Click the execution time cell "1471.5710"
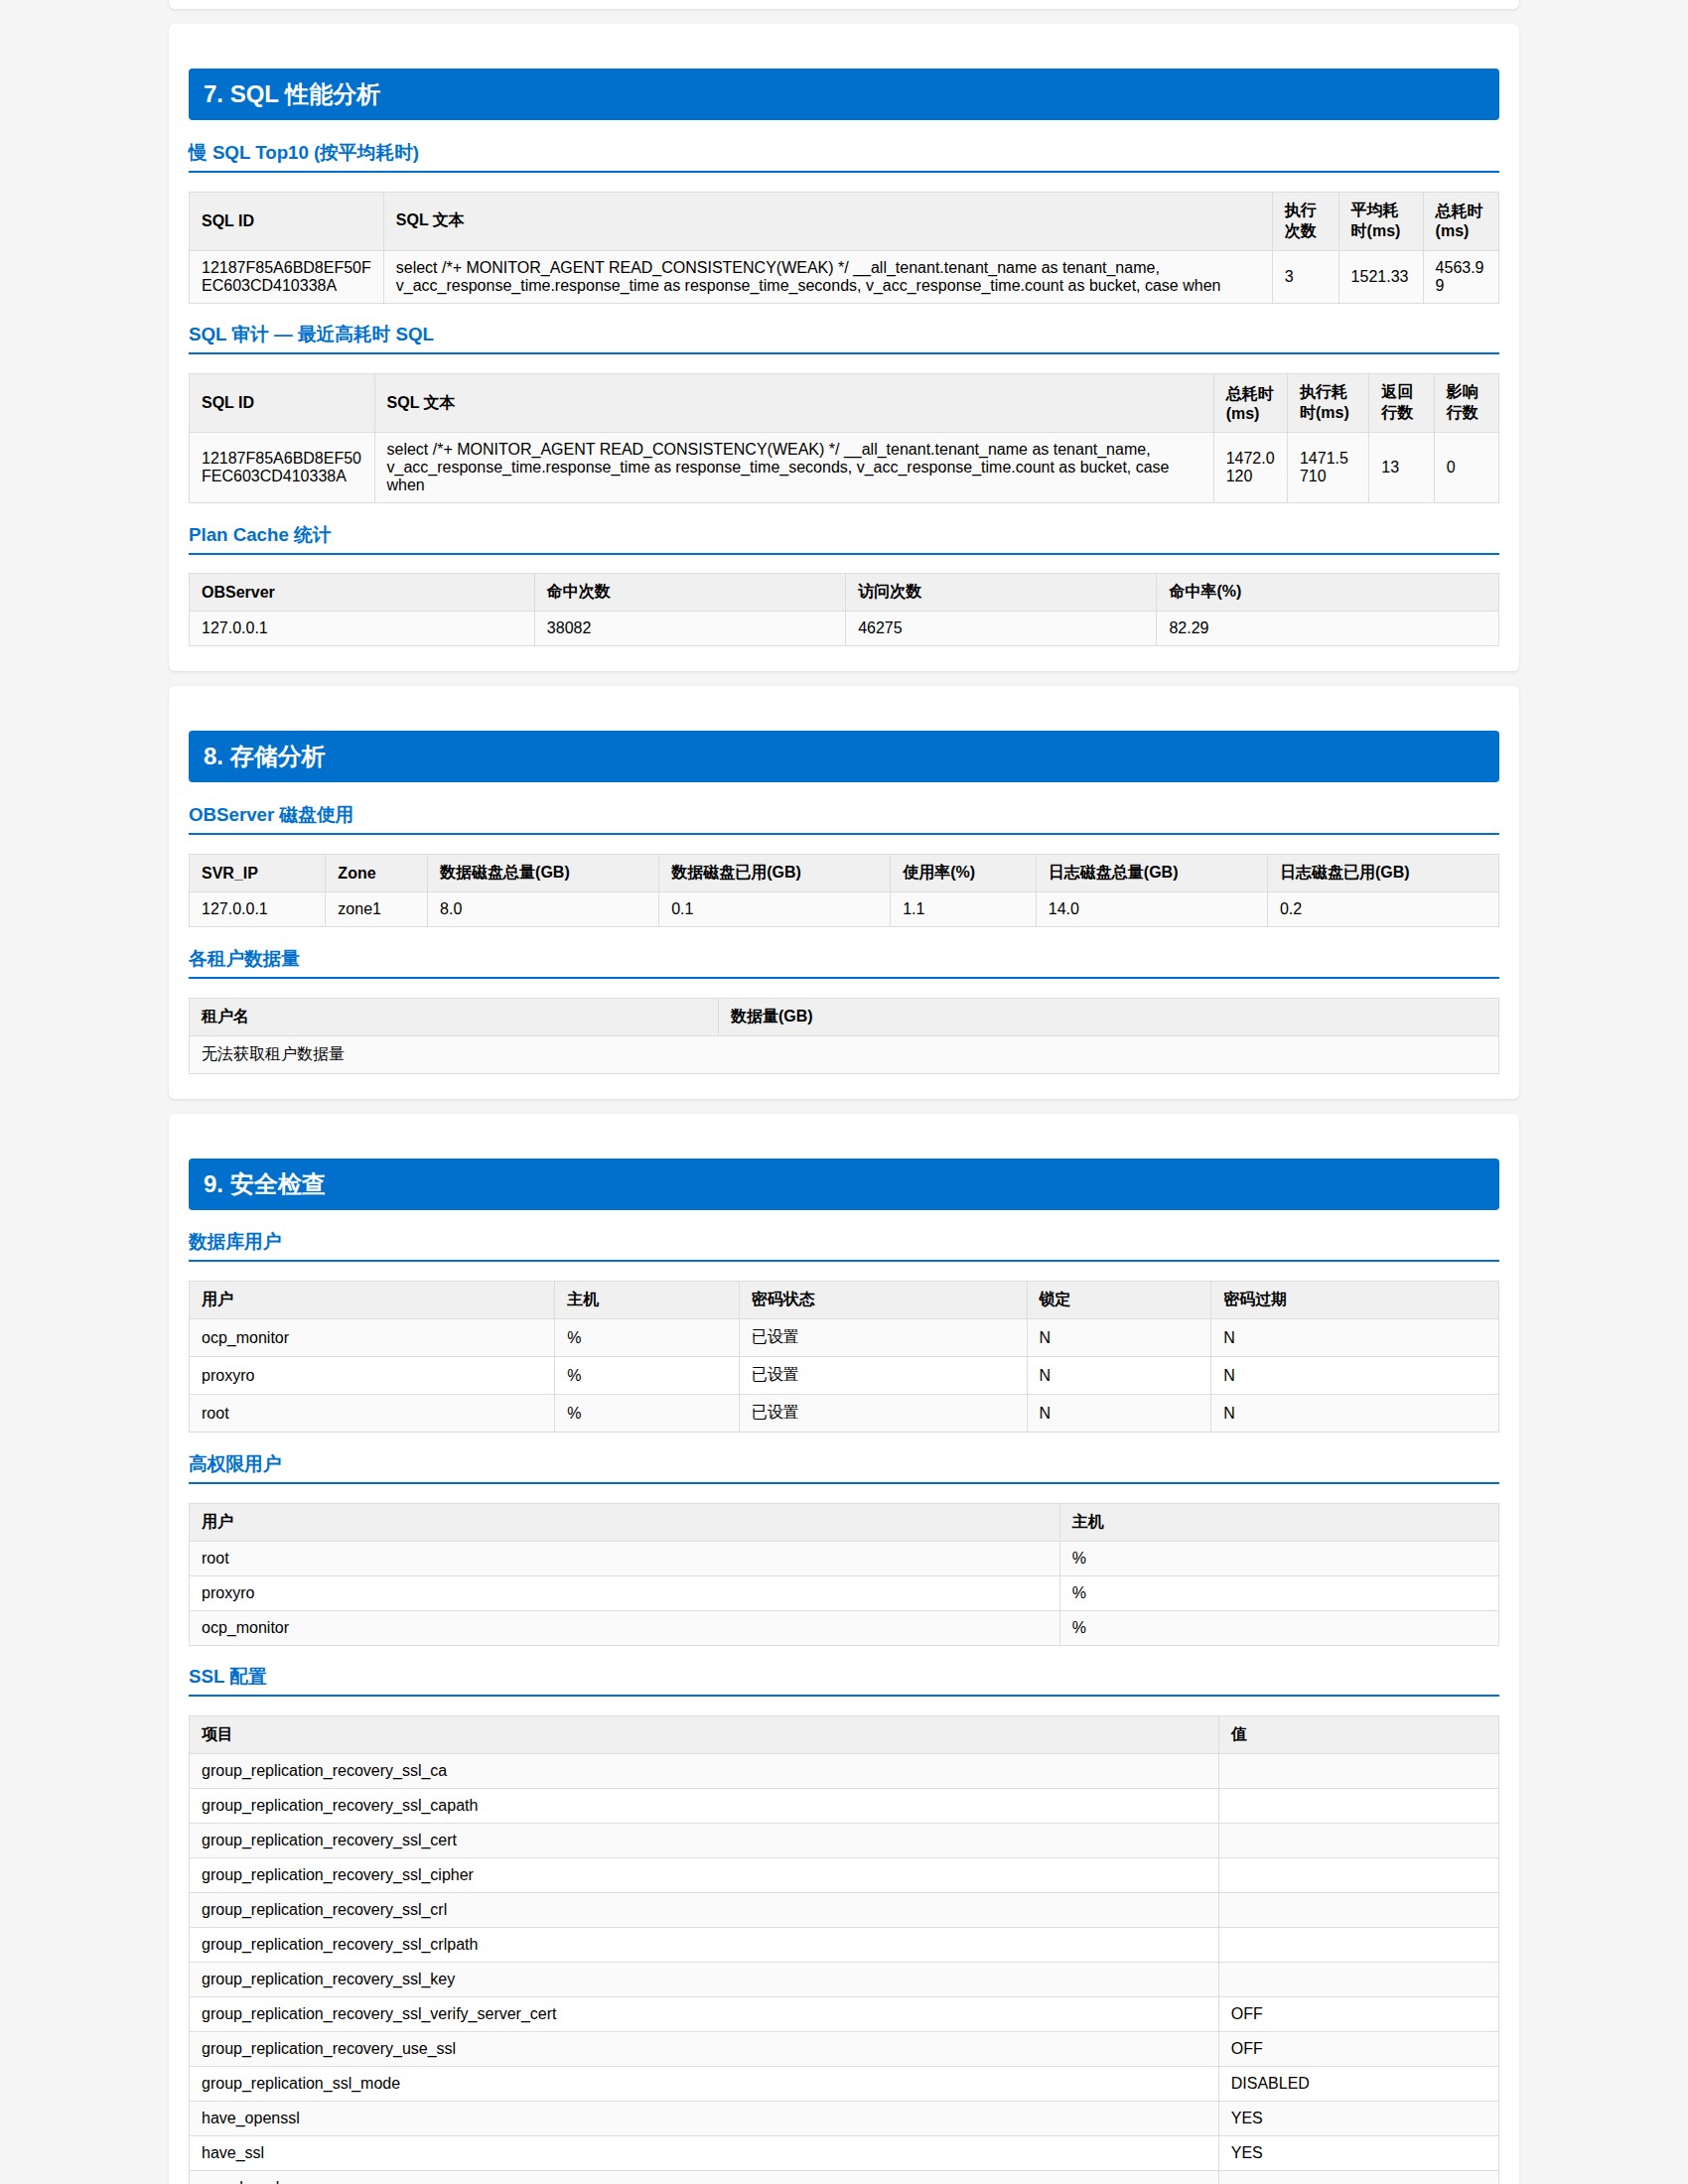 point(1327,467)
